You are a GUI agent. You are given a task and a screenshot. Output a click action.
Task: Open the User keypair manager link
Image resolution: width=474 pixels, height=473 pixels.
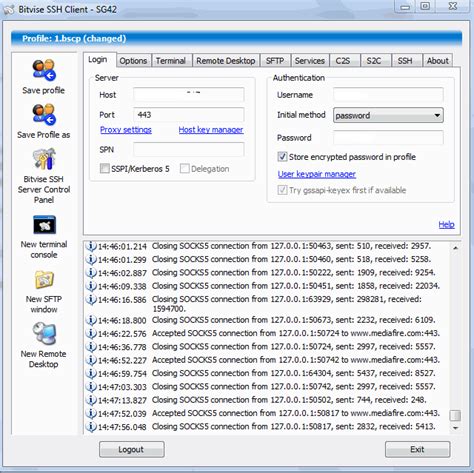317,174
